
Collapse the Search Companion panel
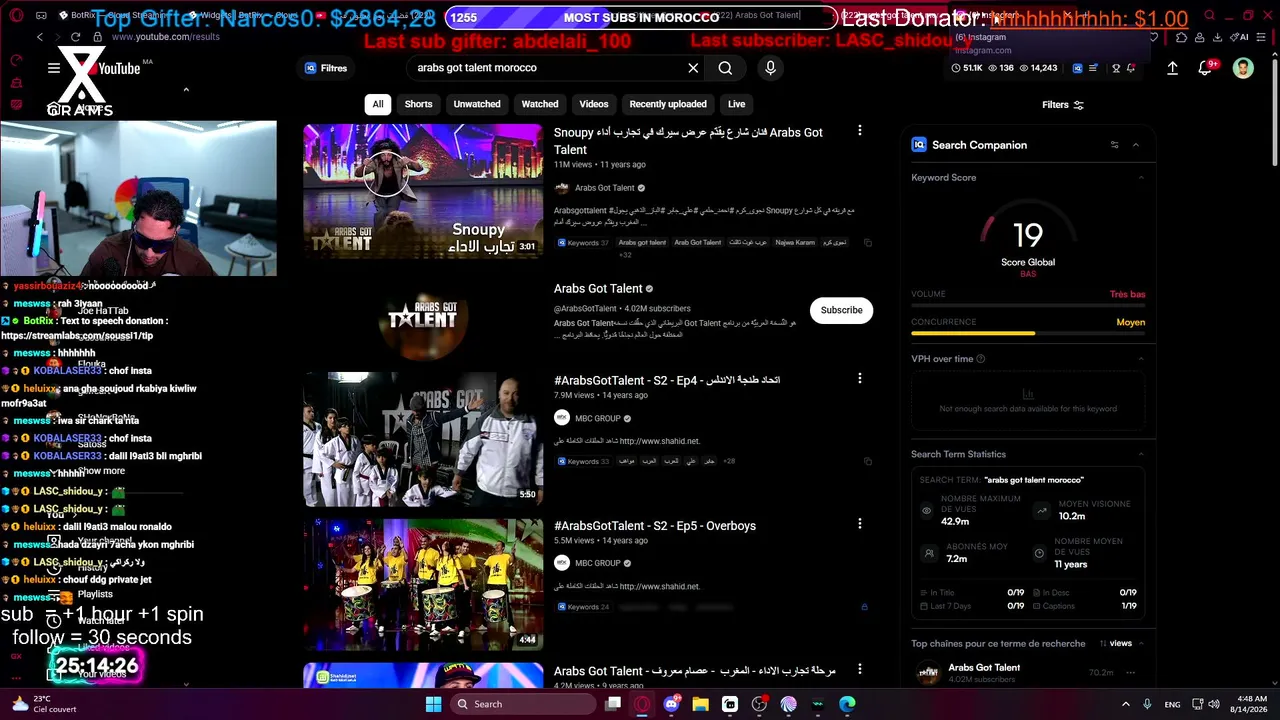point(1135,145)
